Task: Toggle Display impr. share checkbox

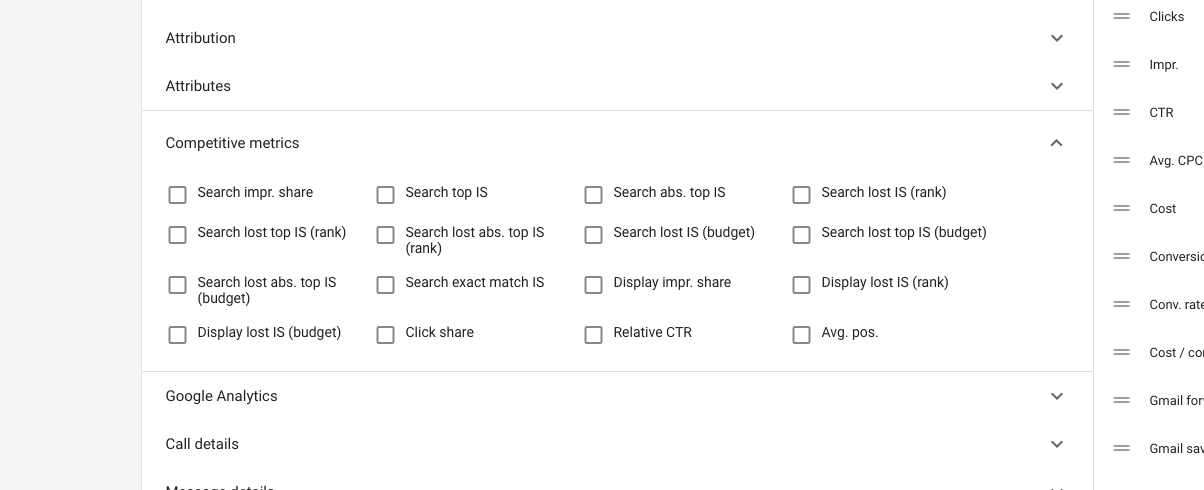Action: [594, 285]
